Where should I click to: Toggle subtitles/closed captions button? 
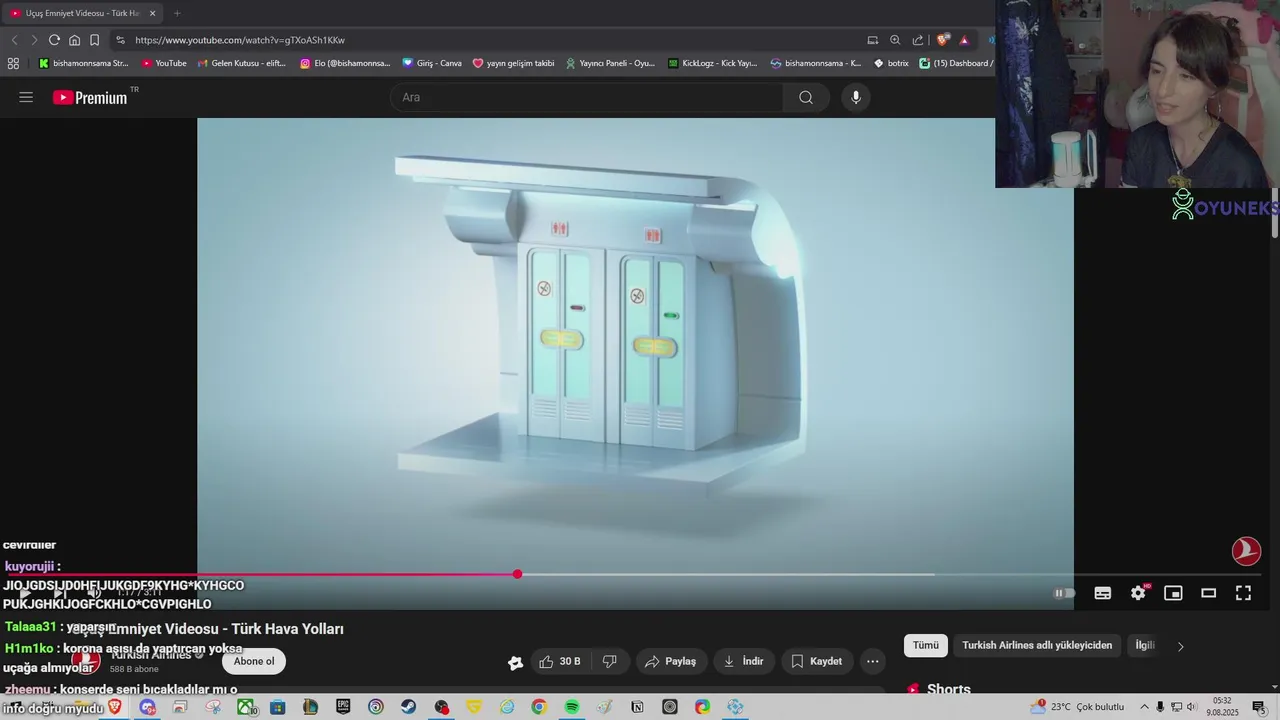pos(1103,593)
